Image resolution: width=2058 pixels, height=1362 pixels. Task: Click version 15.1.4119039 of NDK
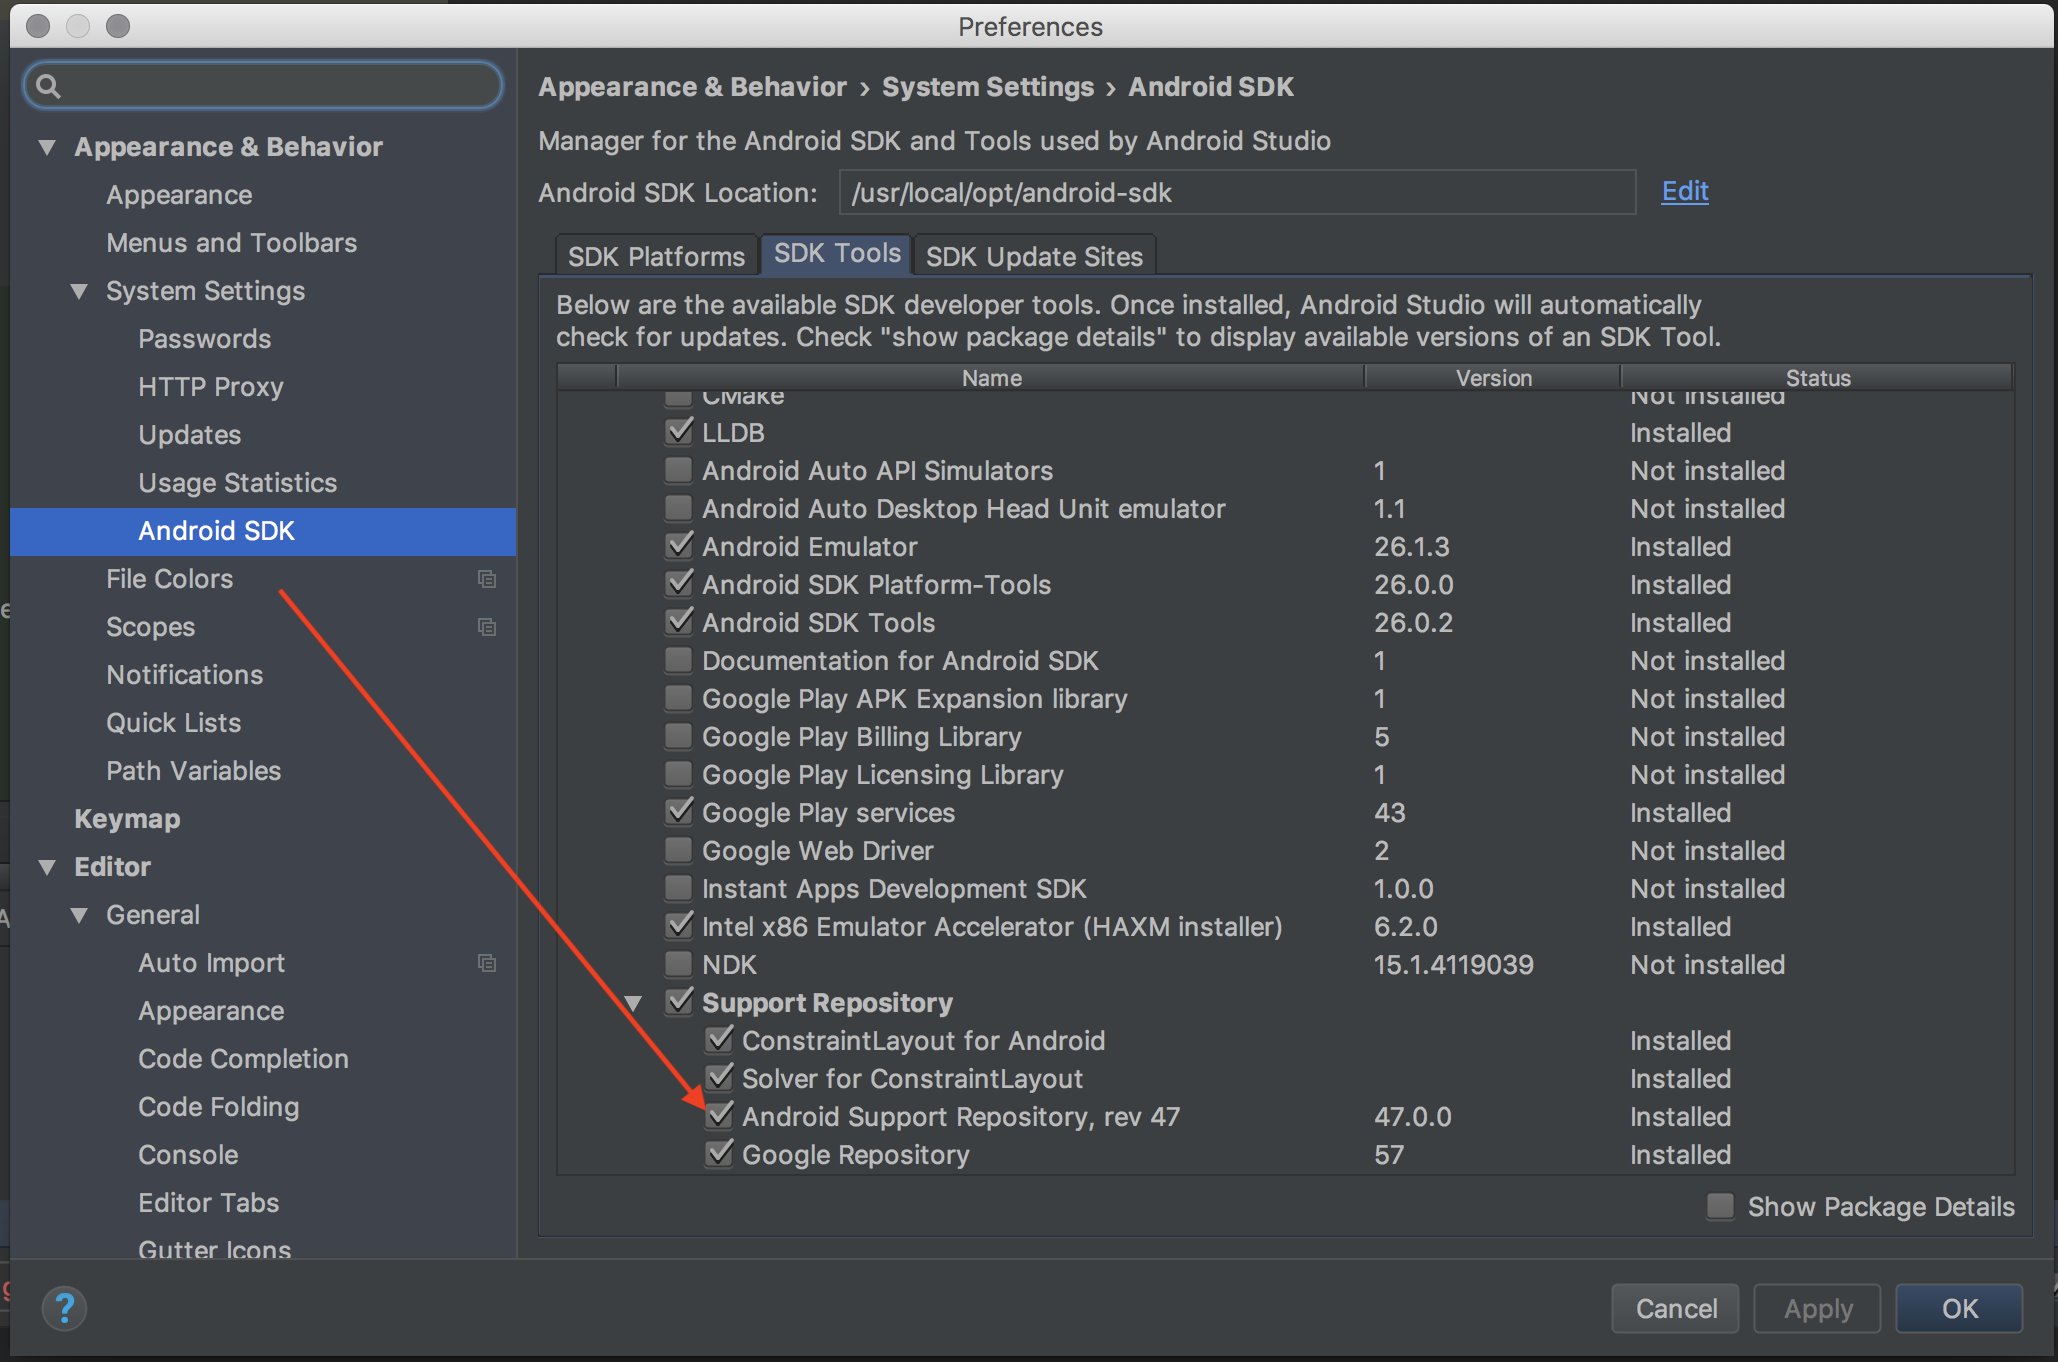click(x=1453, y=964)
